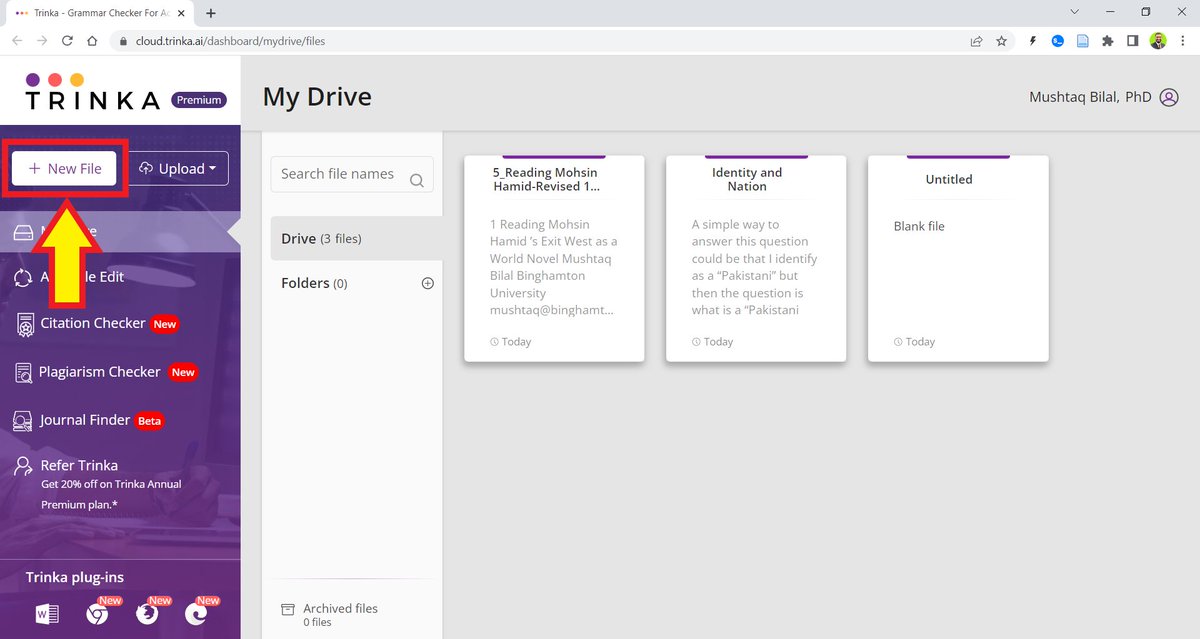Viewport: 1200px width, 639px height.
Task: Reload the page
Action: tap(67, 41)
